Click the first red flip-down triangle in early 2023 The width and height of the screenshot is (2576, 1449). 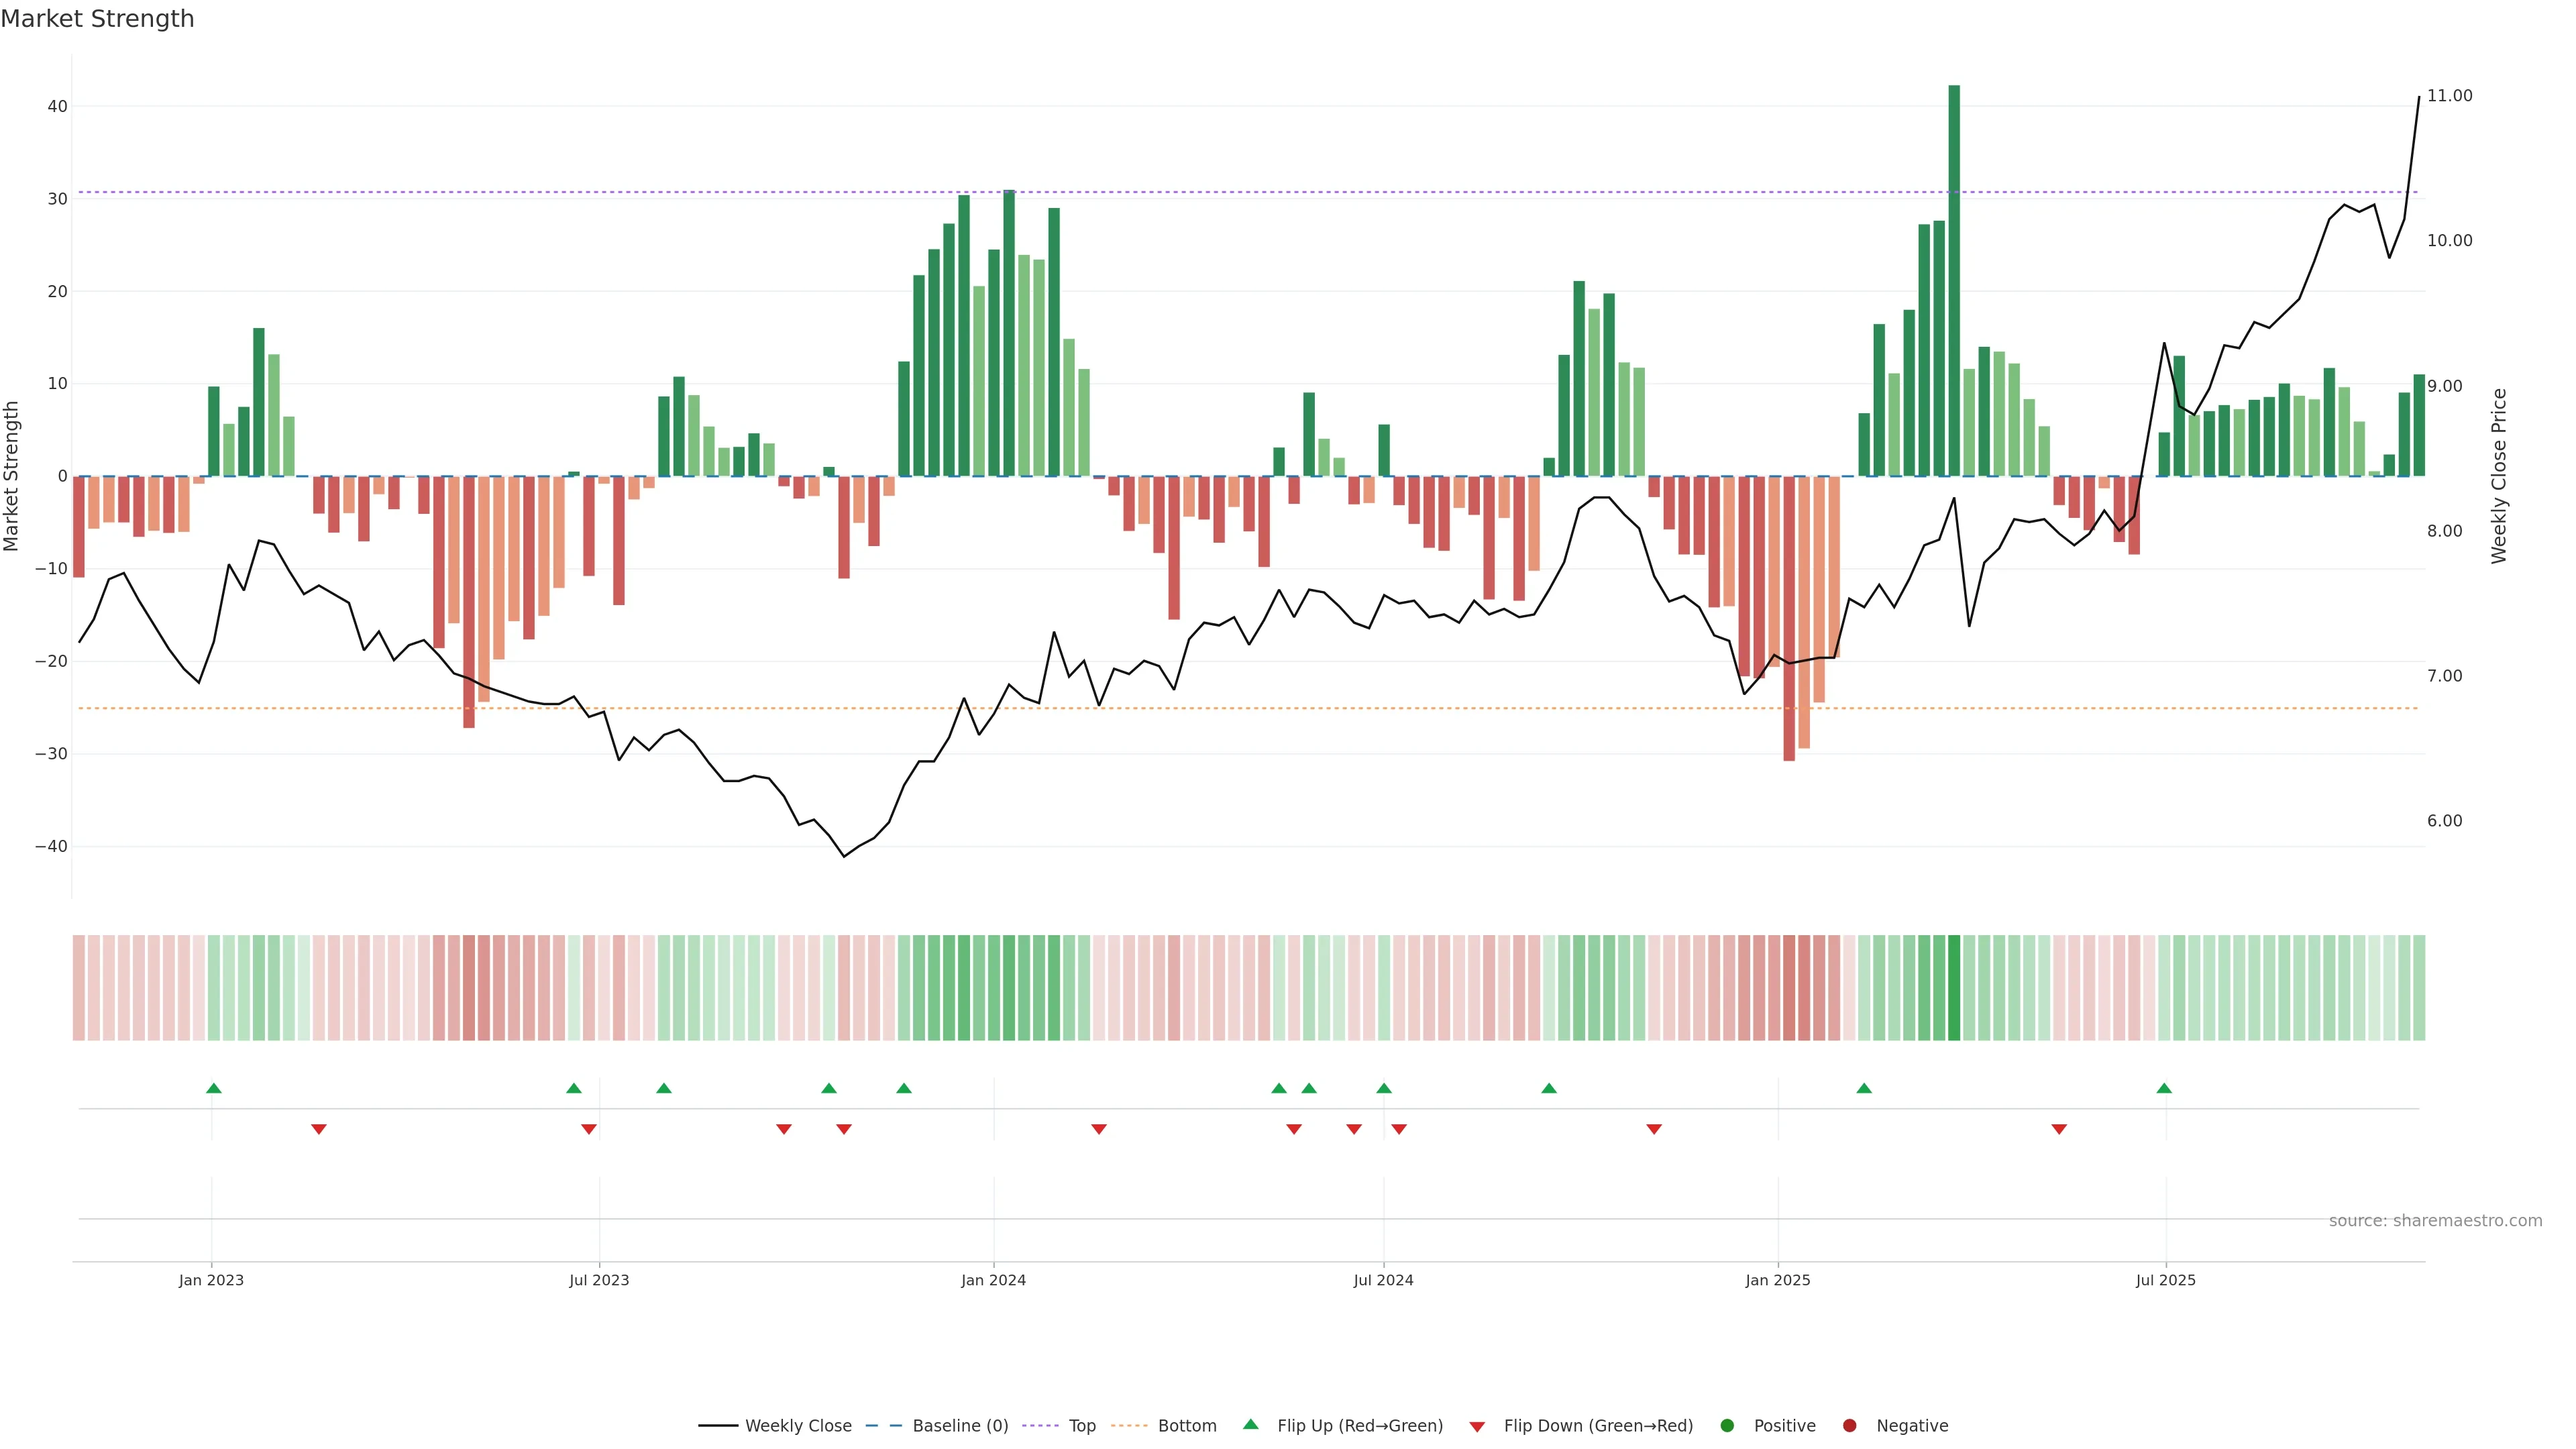tap(318, 1129)
